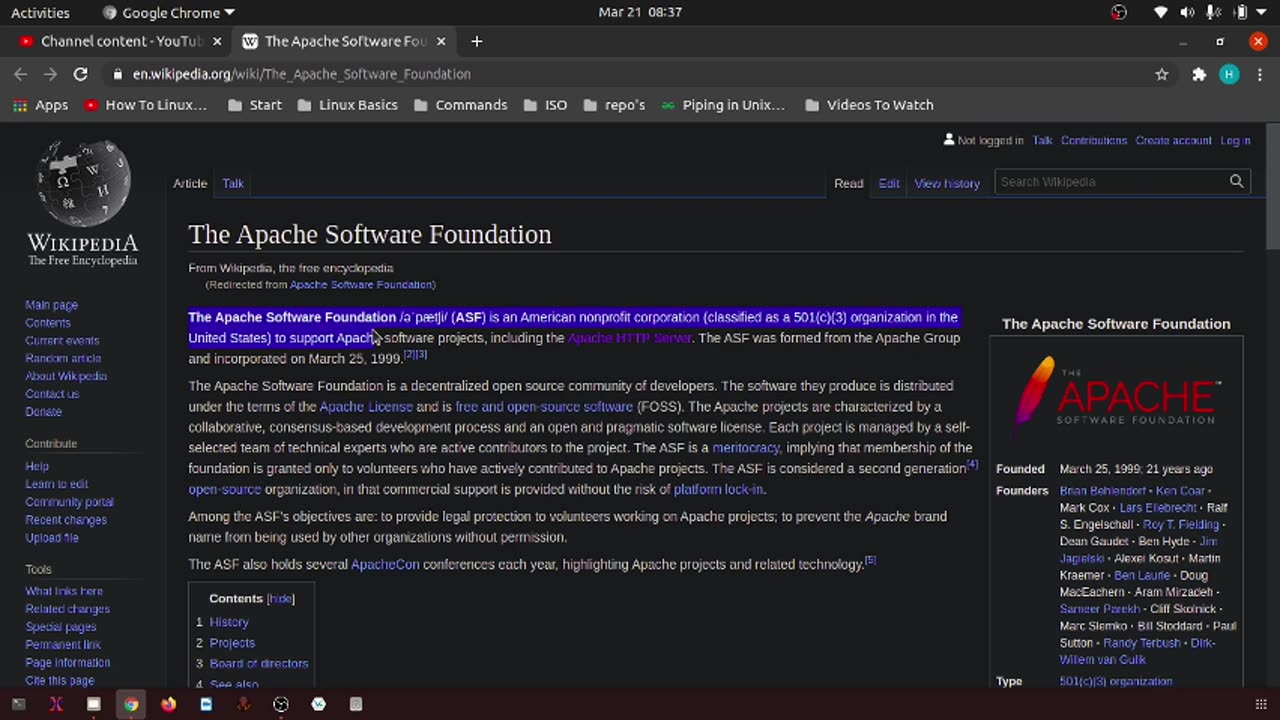This screenshot has height=720, width=1280.
Task: Open the Talk tab of the article
Action: click(x=233, y=183)
